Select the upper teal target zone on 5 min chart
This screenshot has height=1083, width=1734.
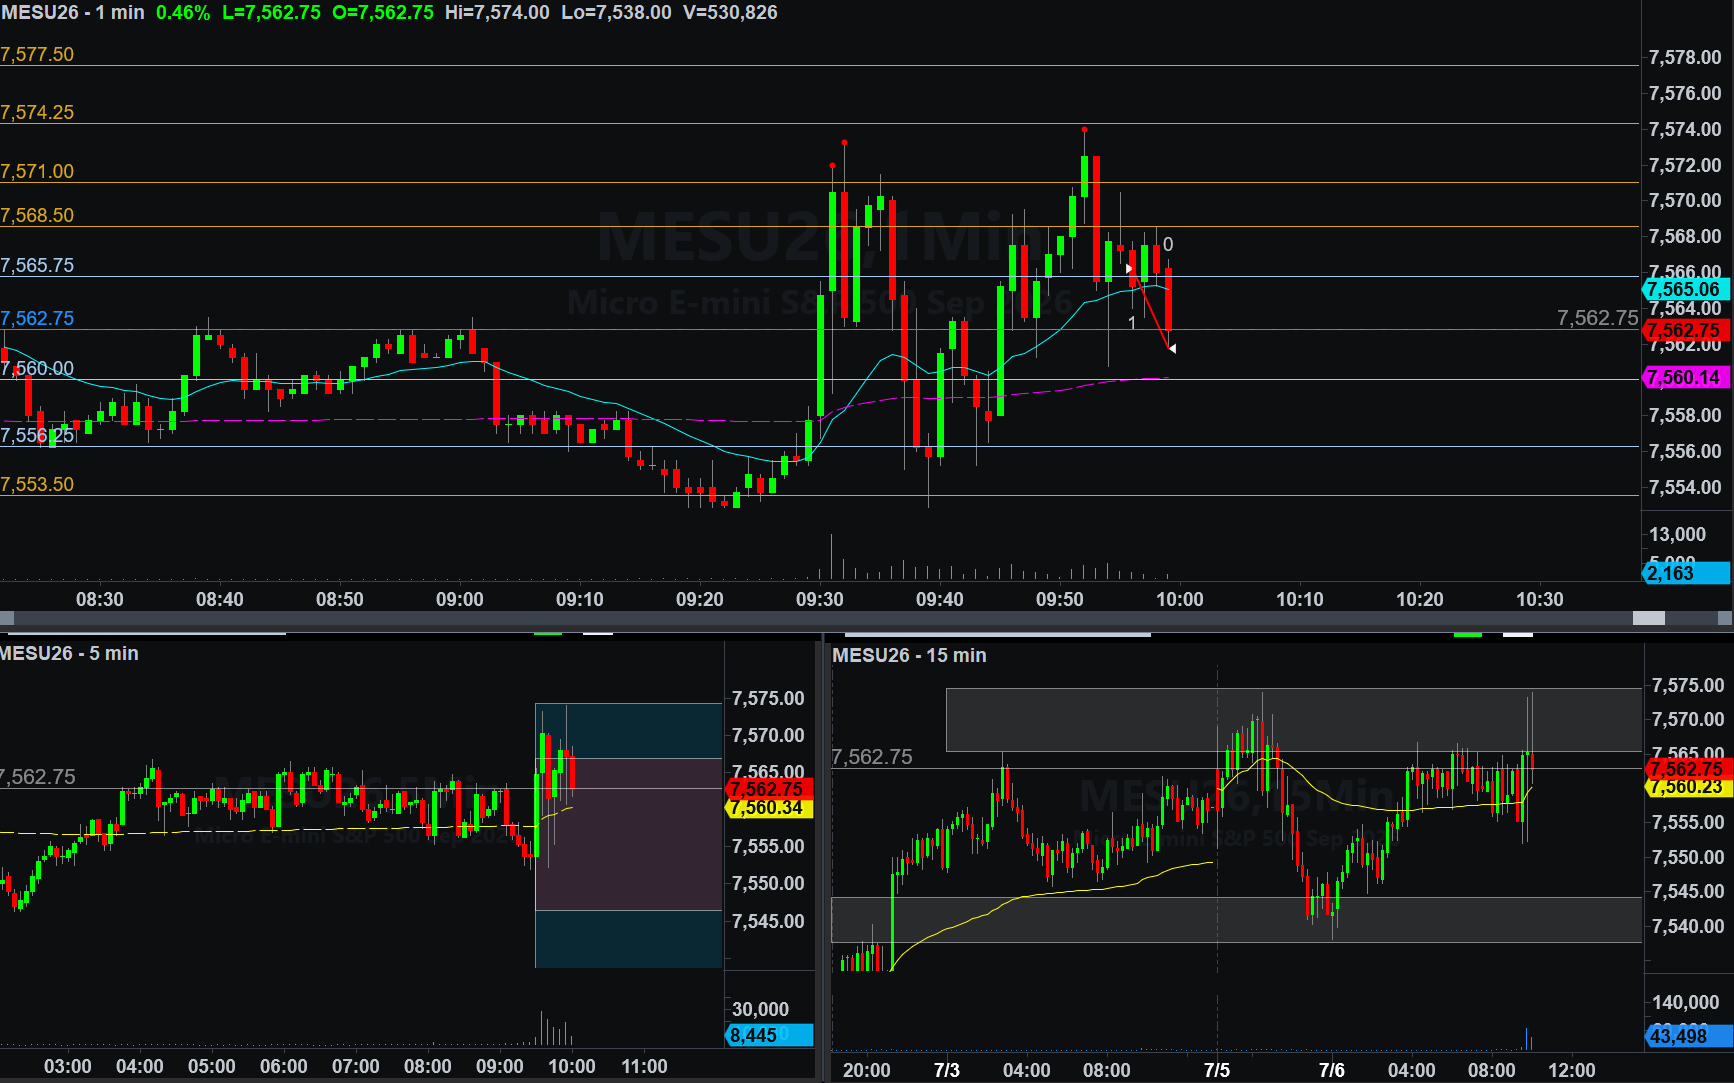629,731
